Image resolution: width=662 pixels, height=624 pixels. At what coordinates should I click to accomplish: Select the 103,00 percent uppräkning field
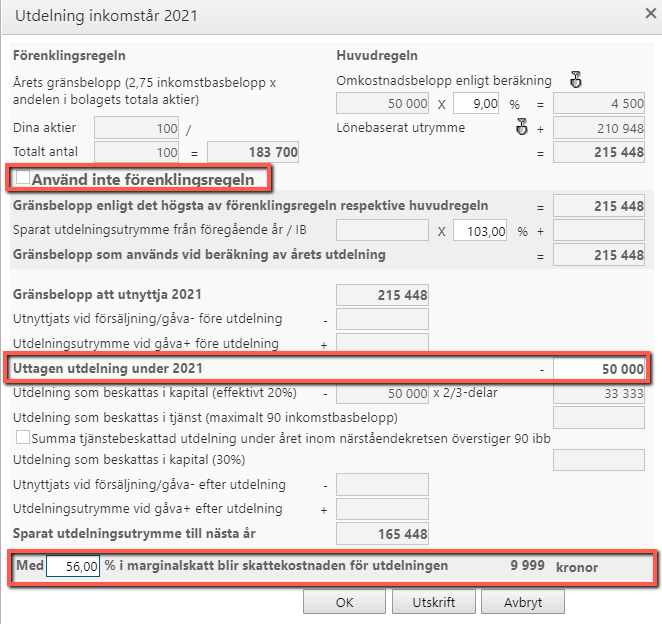480,231
